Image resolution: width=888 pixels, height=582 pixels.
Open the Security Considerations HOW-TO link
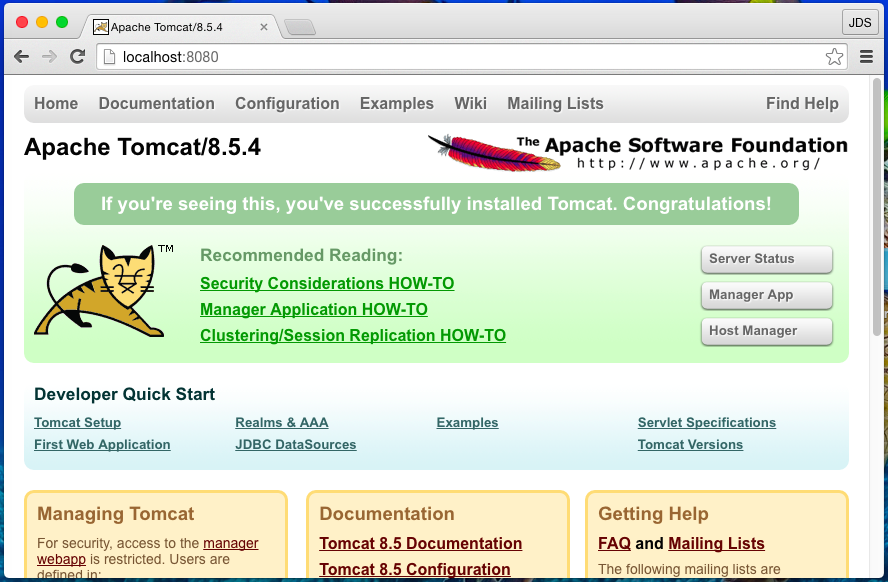[x=327, y=283]
